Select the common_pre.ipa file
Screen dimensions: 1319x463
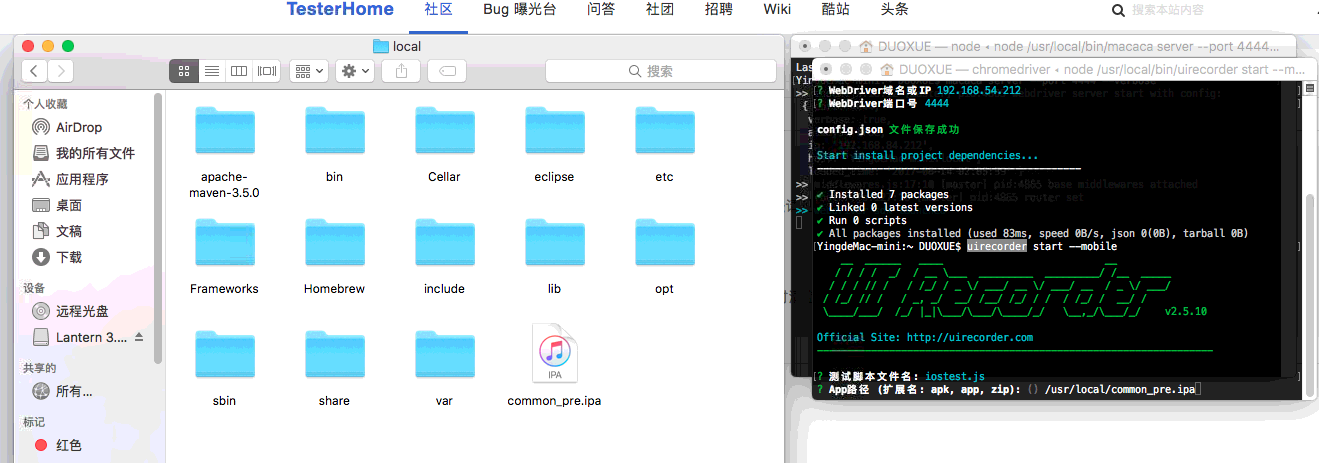coord(554,354)
